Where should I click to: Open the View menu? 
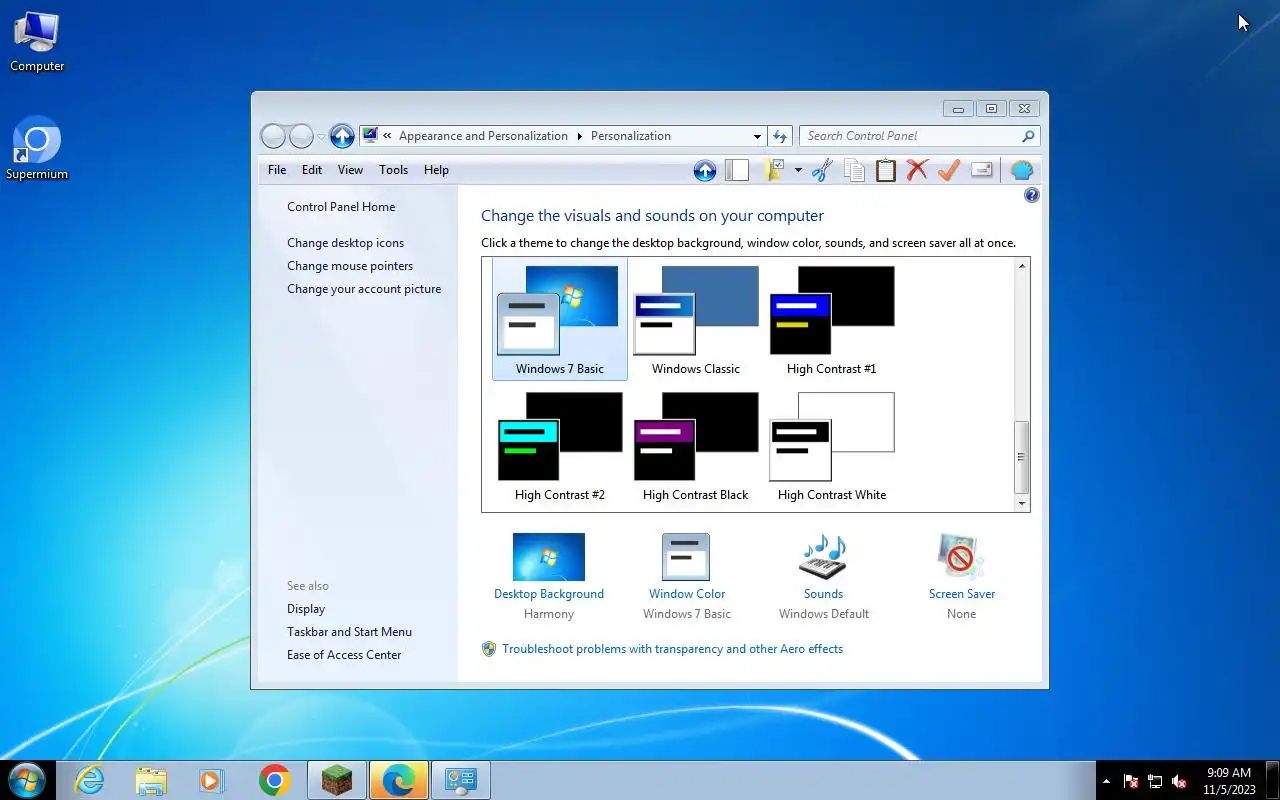[x=350, y=170]
